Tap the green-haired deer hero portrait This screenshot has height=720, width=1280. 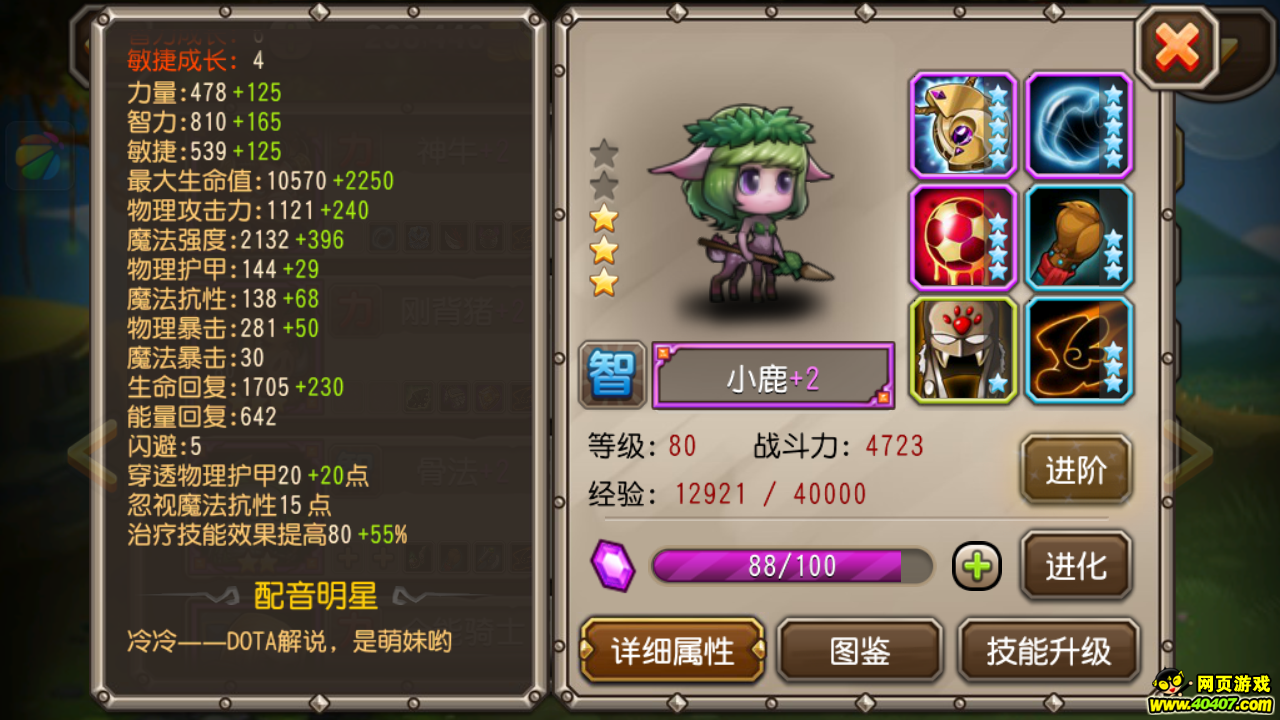click(x=741, y=203)
